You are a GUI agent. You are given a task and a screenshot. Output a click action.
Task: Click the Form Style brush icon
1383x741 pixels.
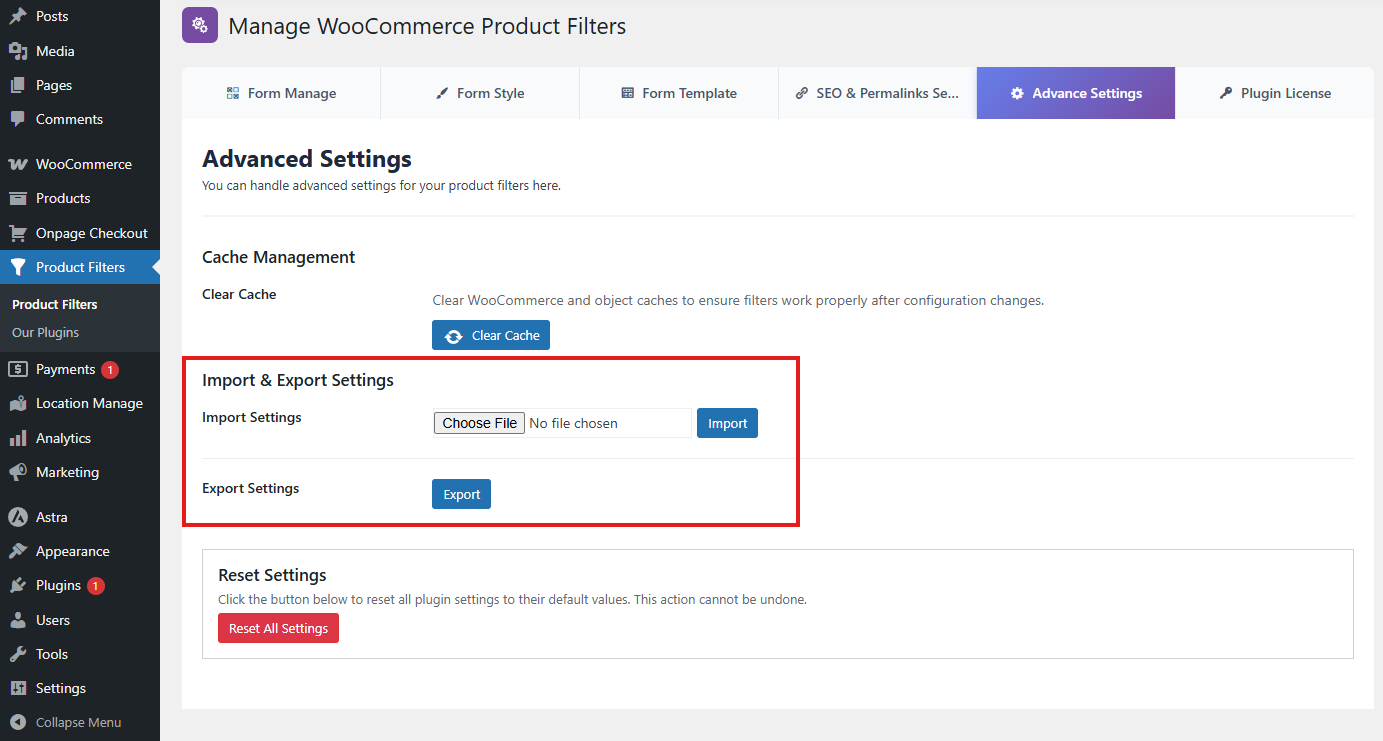(442, 93)
